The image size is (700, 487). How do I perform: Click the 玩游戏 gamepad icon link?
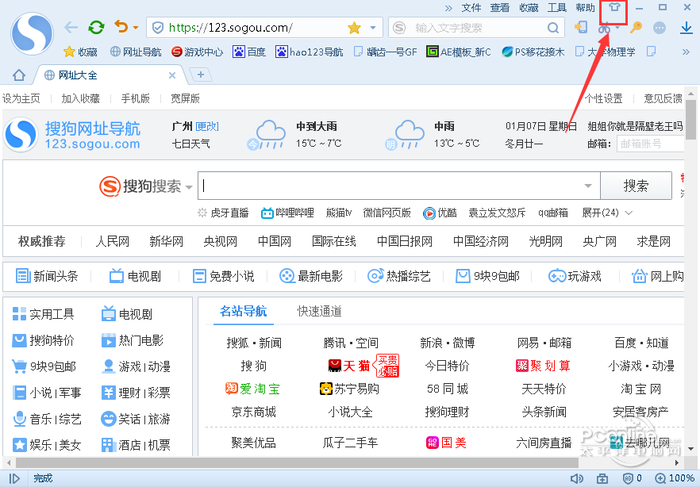pyautogui.click(x=575, y=276)
